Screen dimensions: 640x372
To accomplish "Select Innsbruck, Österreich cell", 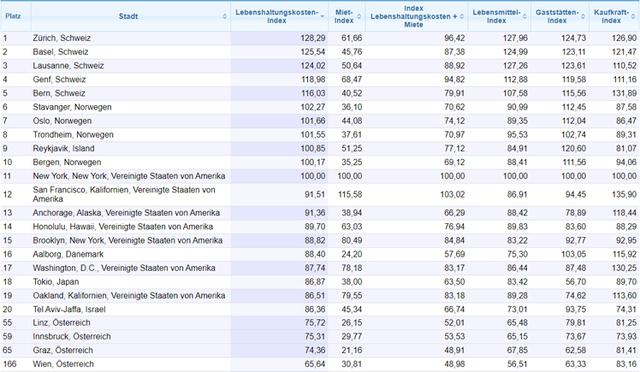I will (x=131, y=337).
